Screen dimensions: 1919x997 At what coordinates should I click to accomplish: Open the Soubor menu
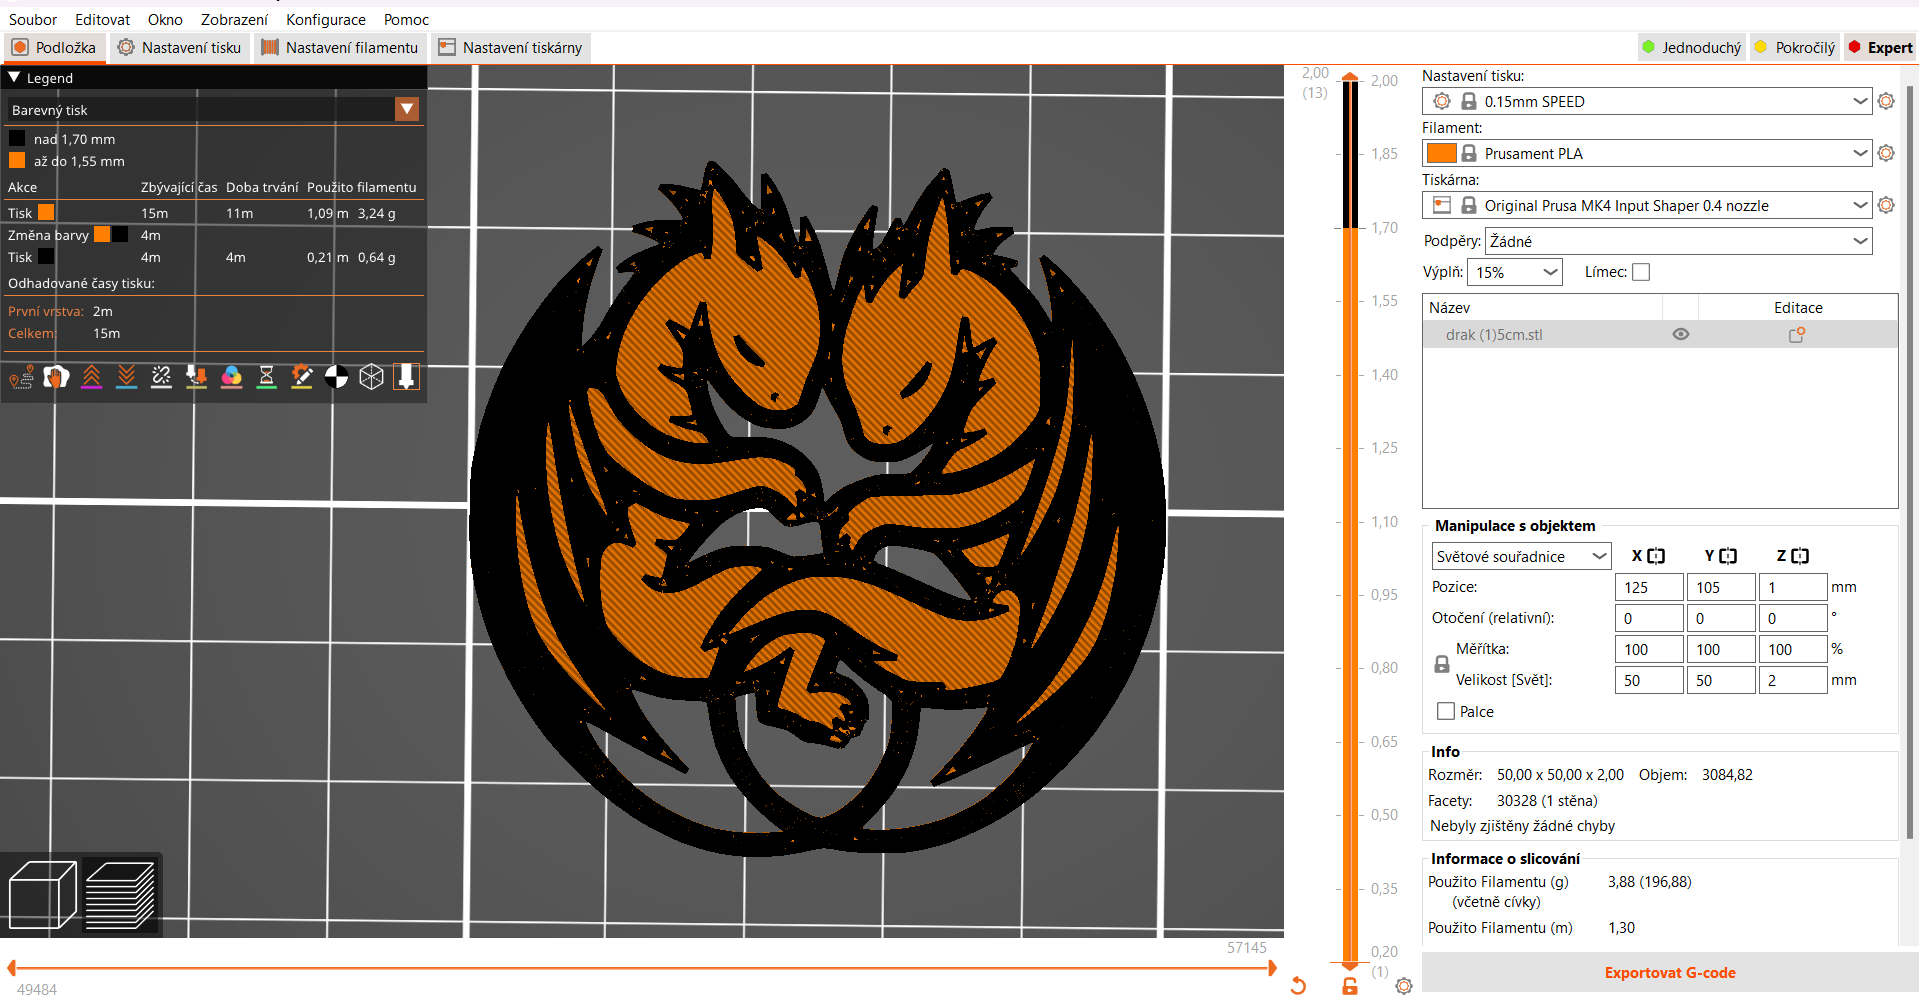coord(33,19)
